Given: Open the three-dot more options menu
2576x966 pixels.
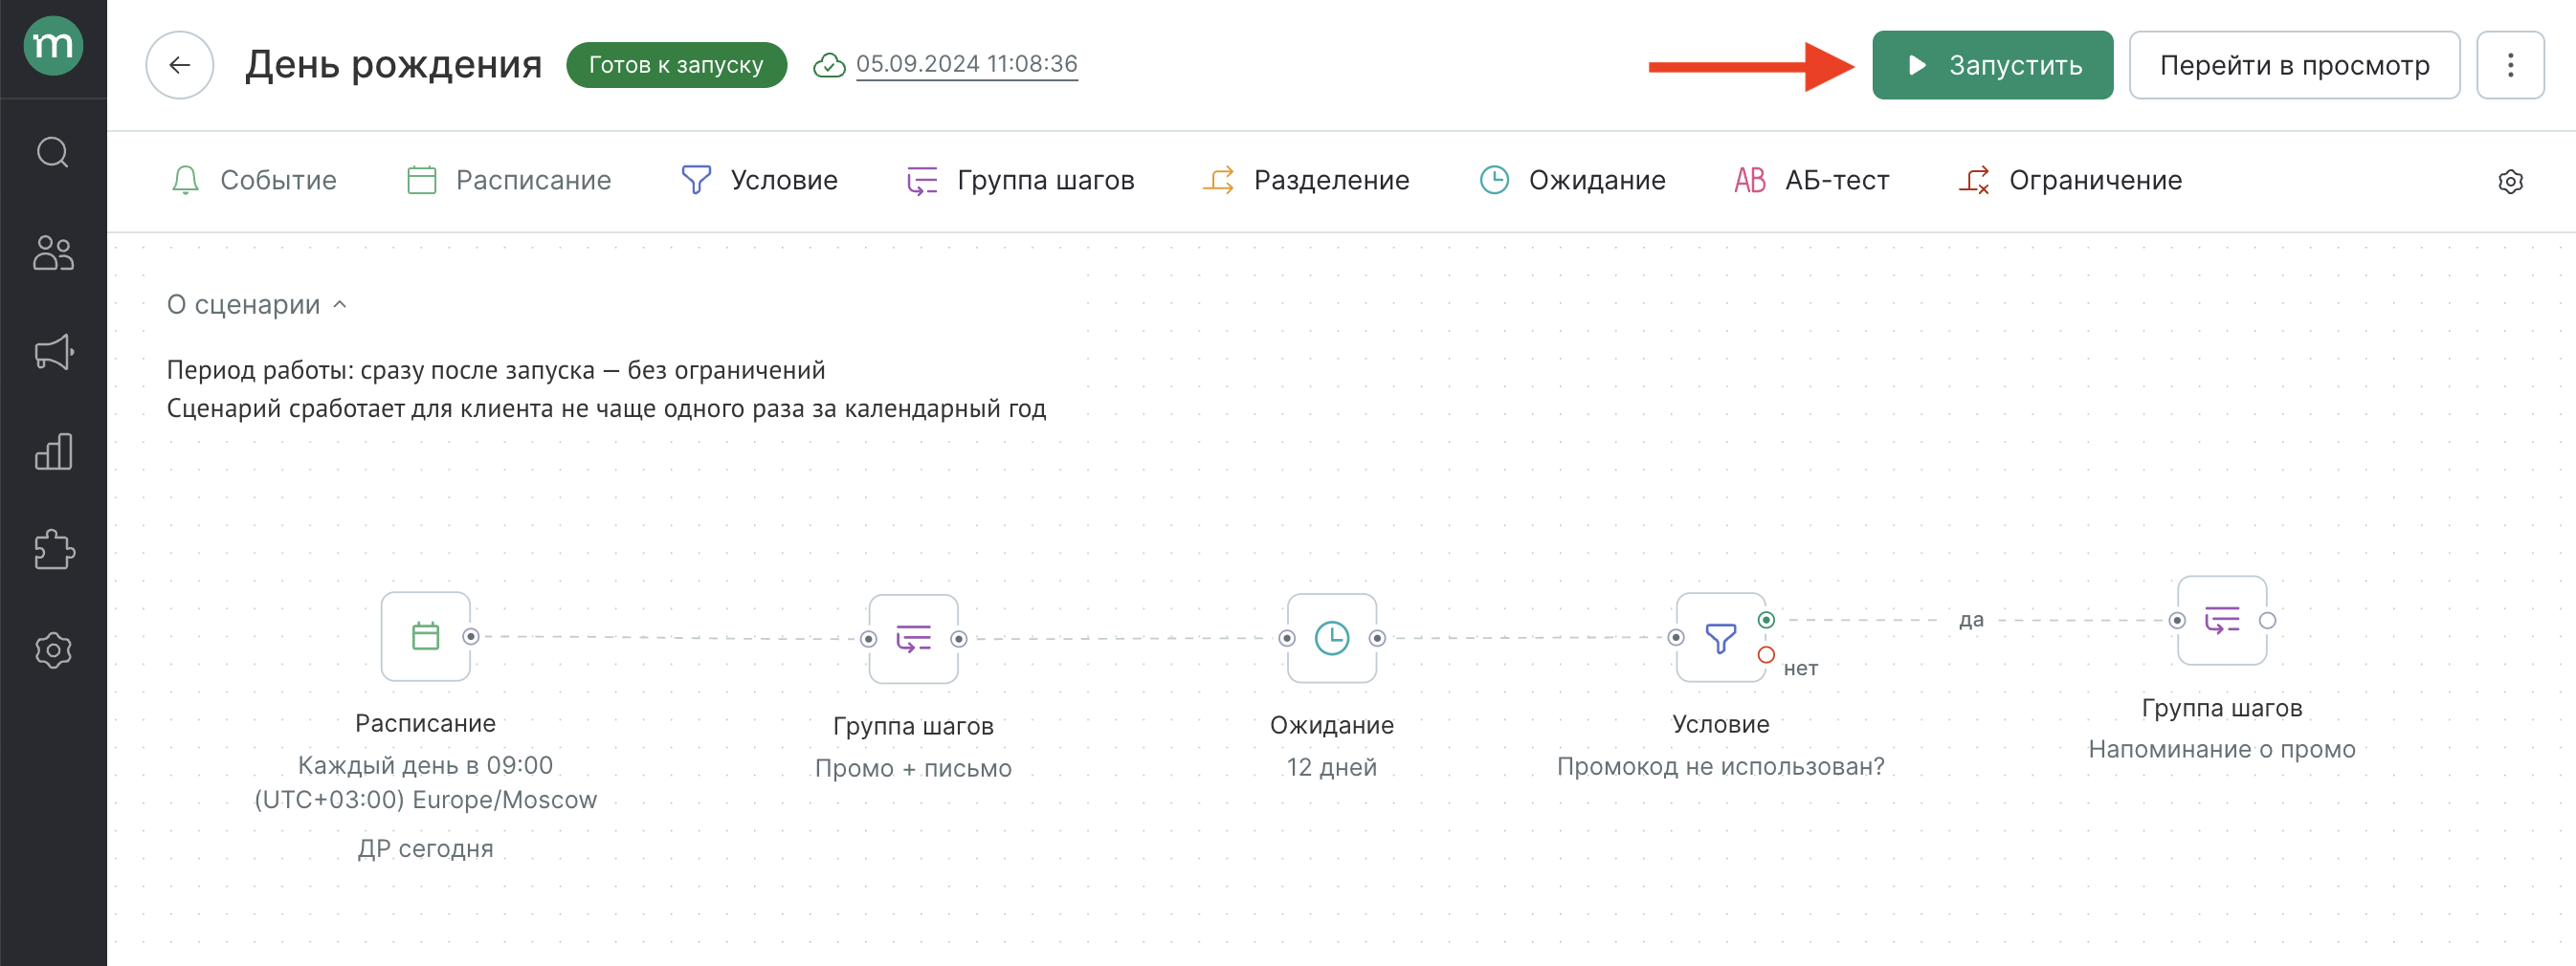Looking at the screenshot, I should coord(2510,65).
